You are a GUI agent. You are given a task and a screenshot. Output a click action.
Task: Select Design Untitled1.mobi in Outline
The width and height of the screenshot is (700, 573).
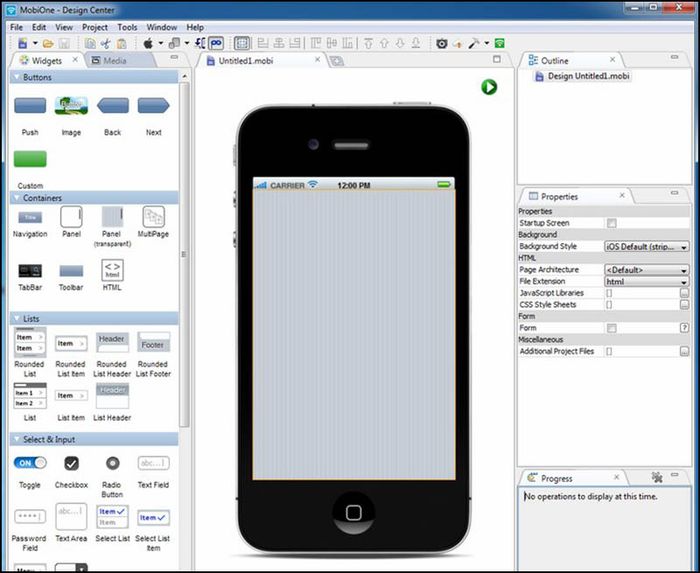click(583, 76)
